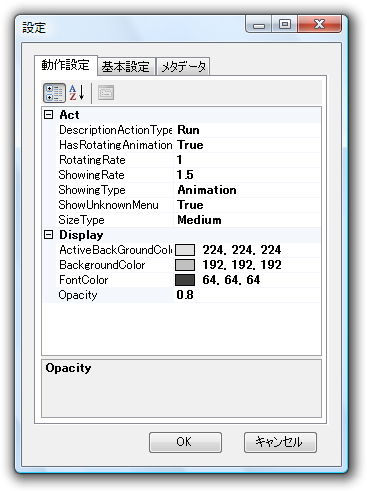Close the 設定 dialog window

click(319, 24)
